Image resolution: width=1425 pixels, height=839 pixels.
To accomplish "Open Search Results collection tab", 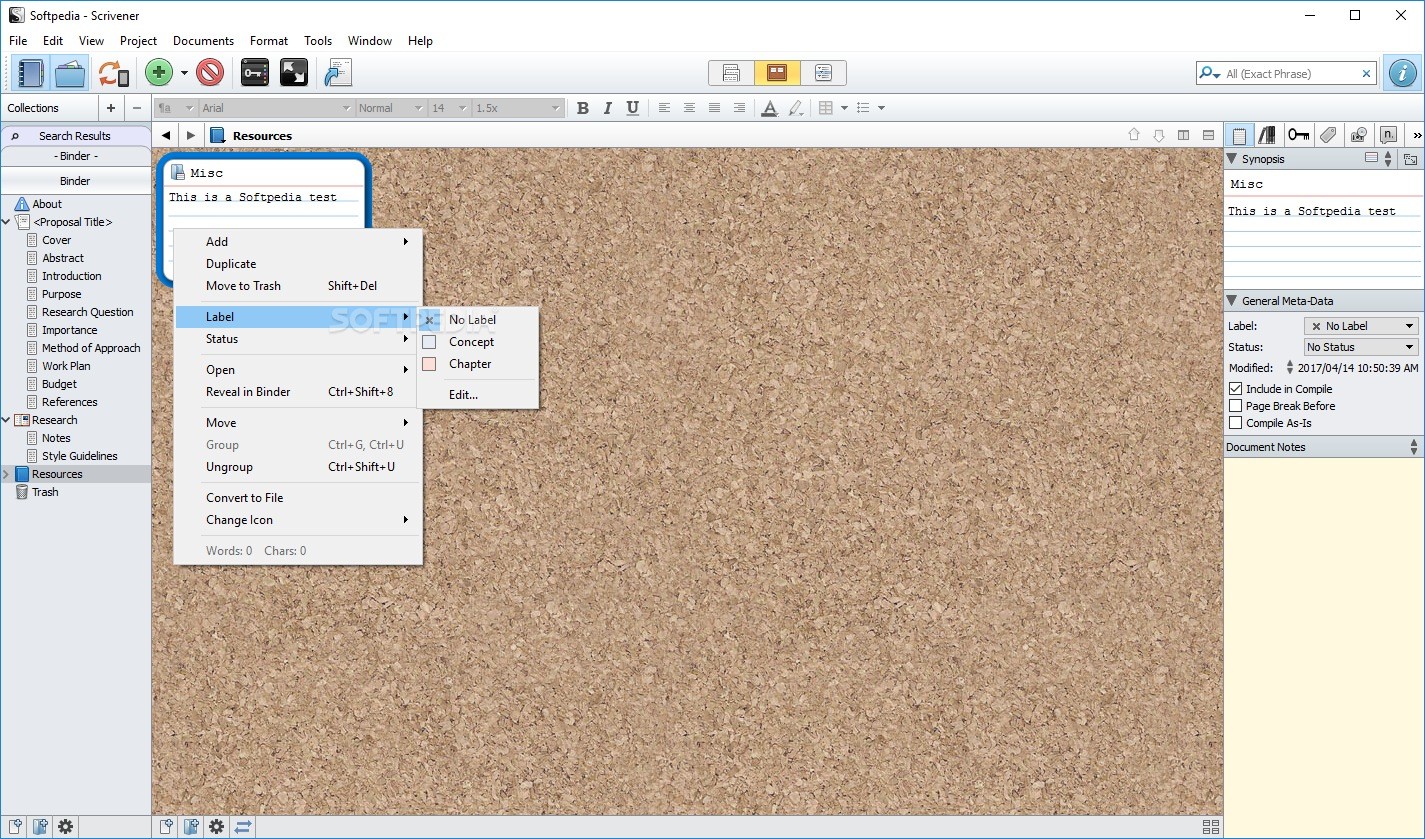I will (x=75, y=136).
